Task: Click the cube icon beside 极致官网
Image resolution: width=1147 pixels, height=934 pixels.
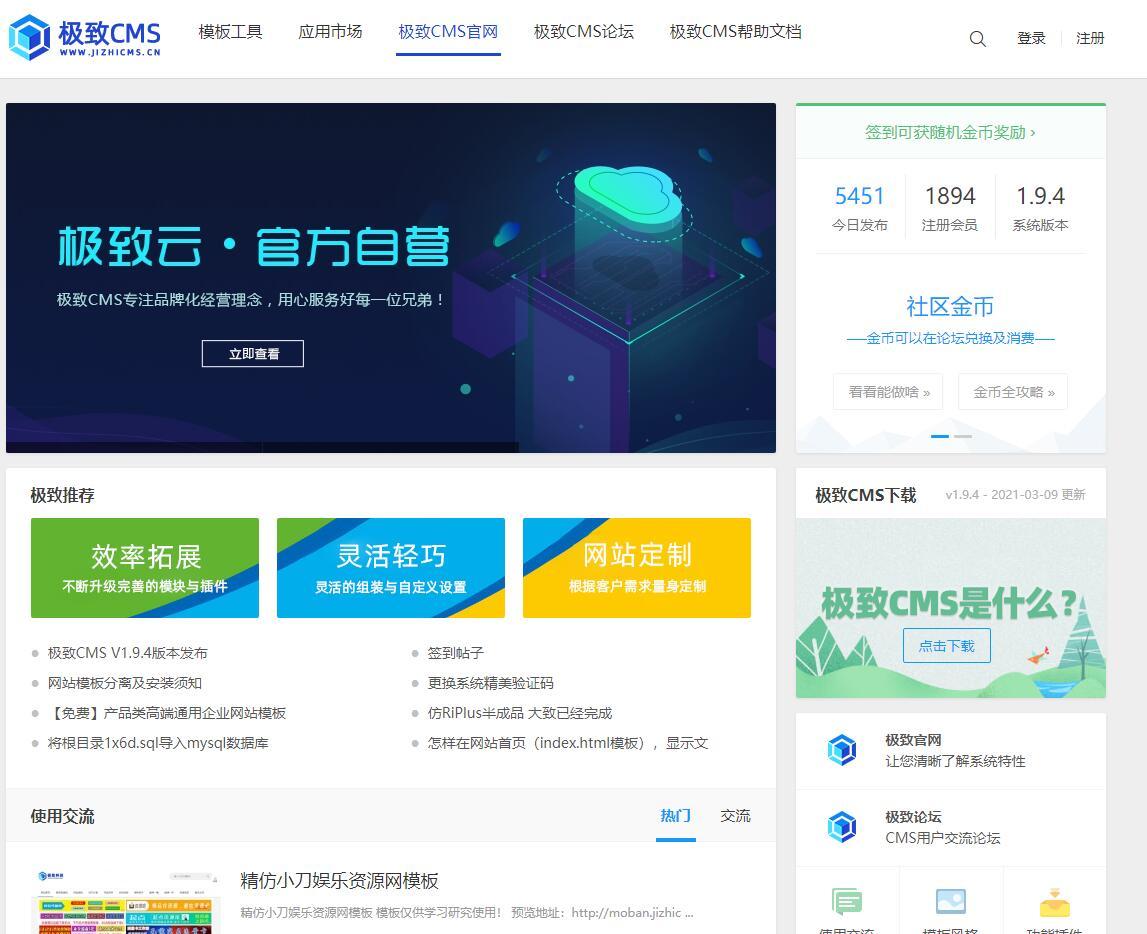Action: (842, 750)
